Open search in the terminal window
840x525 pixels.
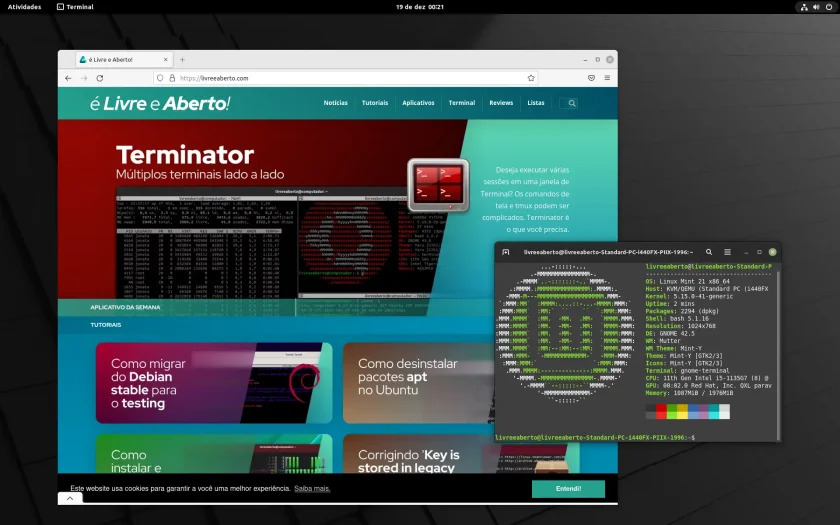[709, 252]
